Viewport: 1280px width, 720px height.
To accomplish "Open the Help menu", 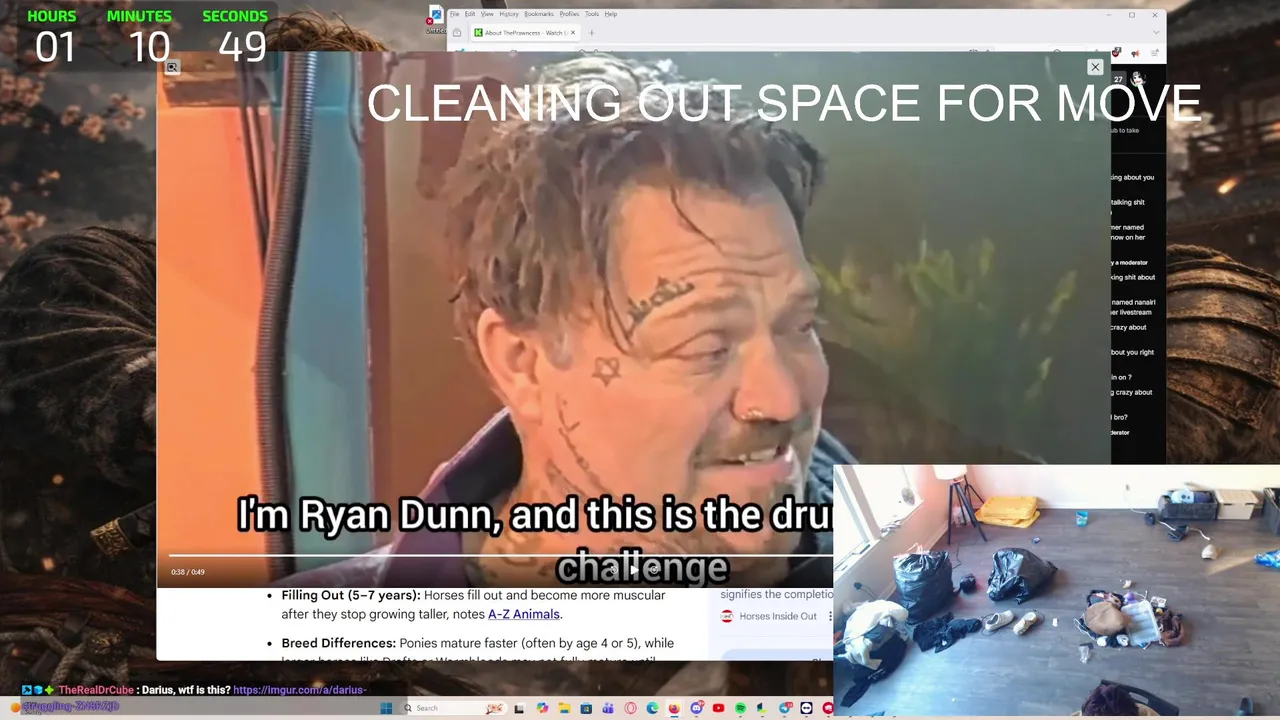I will tap(611, 14).
